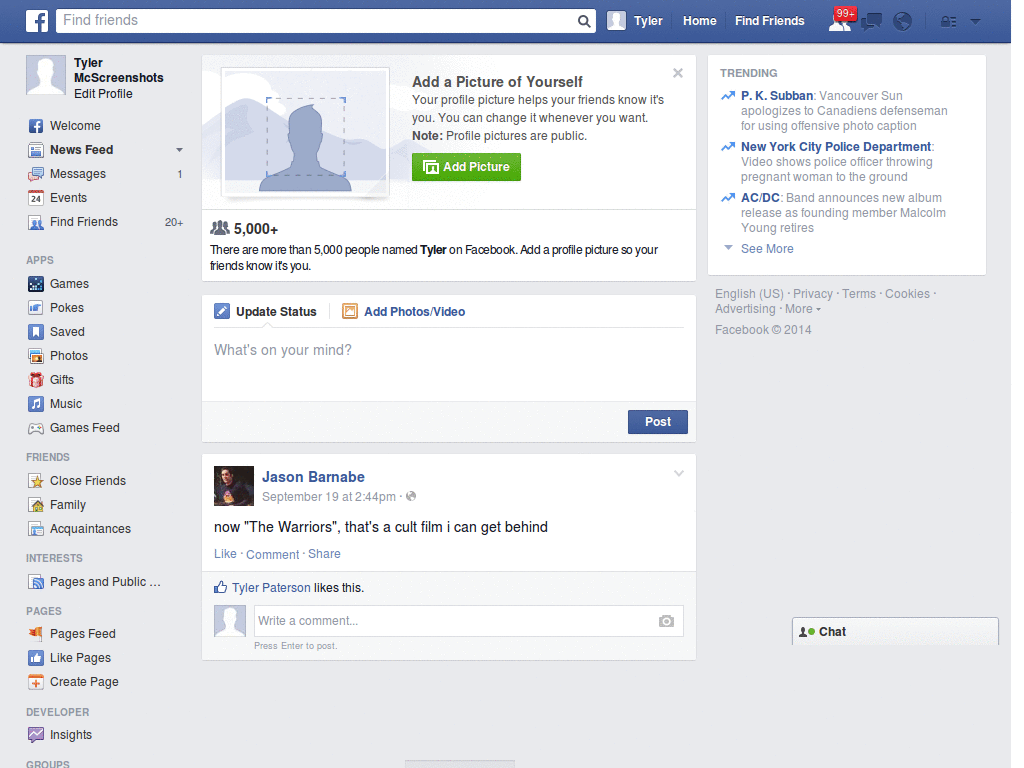Click the green Add Picture button
1024x768 pixels.
tap(466, 167)
